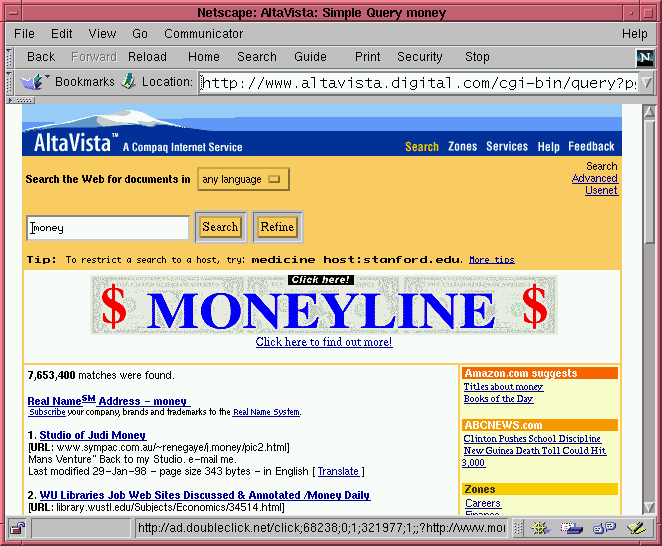The width and height of the screenshot is (662, 546).
Task: Open the Advanced search link
Action: click(x=594, y=178)
